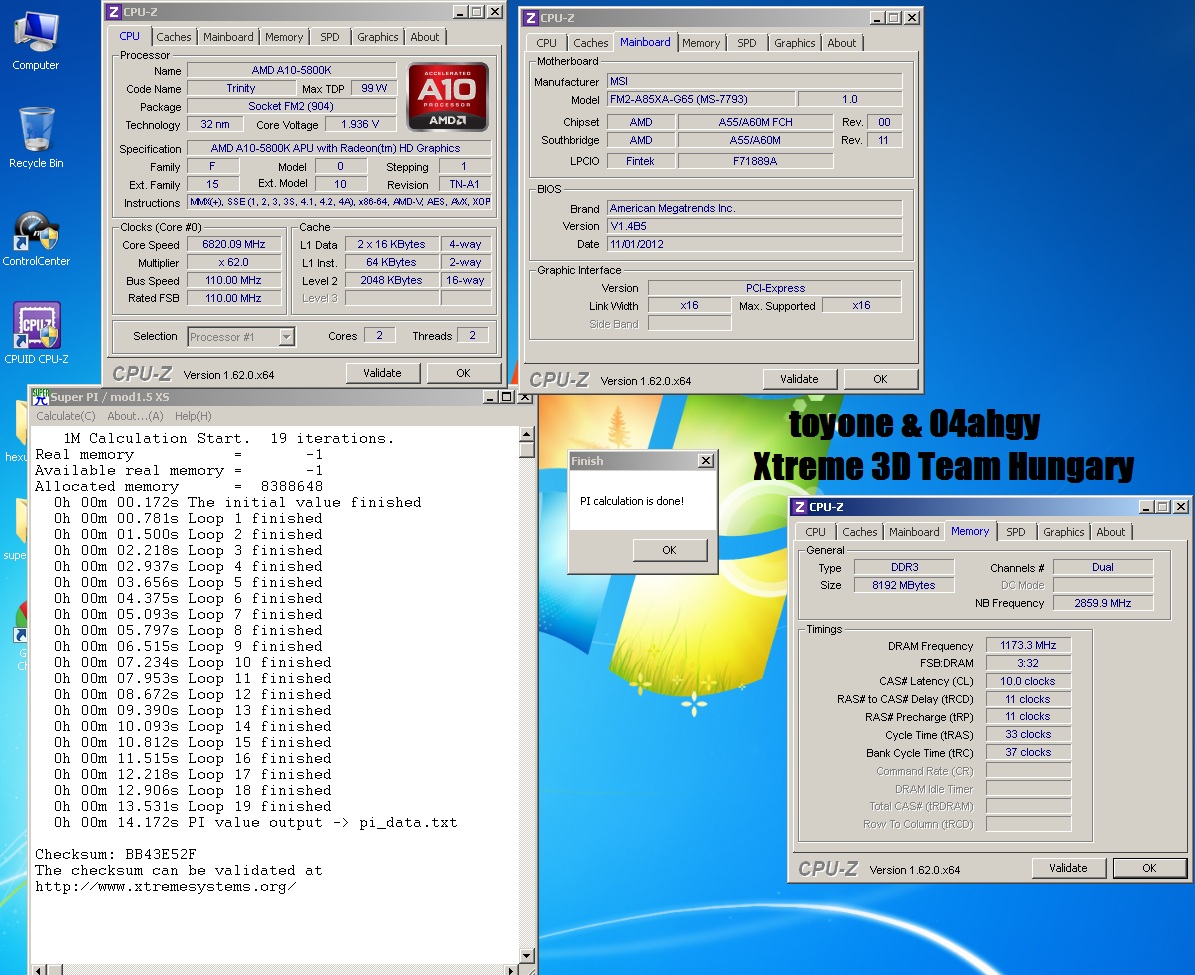Open Memory tab in CPU window
The height and width of the screenshot is (975, 1195).
pyautogui.click(x=284, y=37)
